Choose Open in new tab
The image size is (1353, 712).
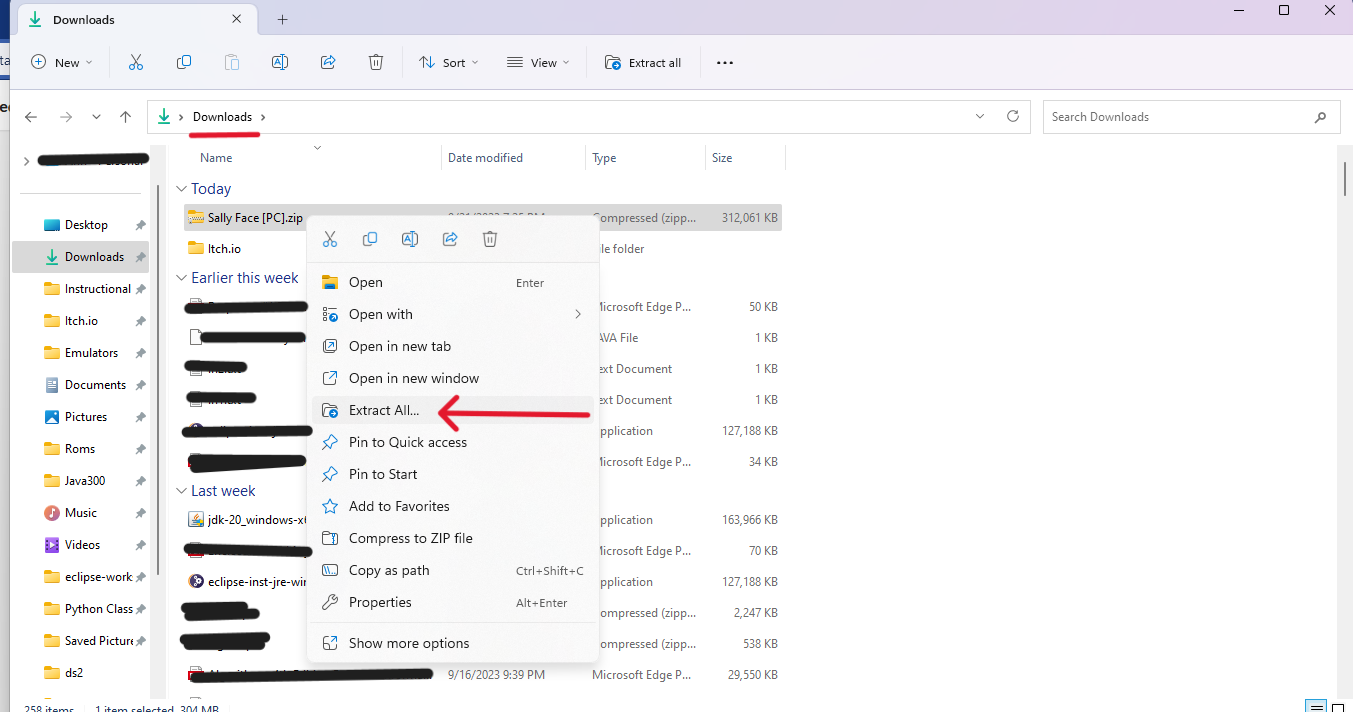453,346
